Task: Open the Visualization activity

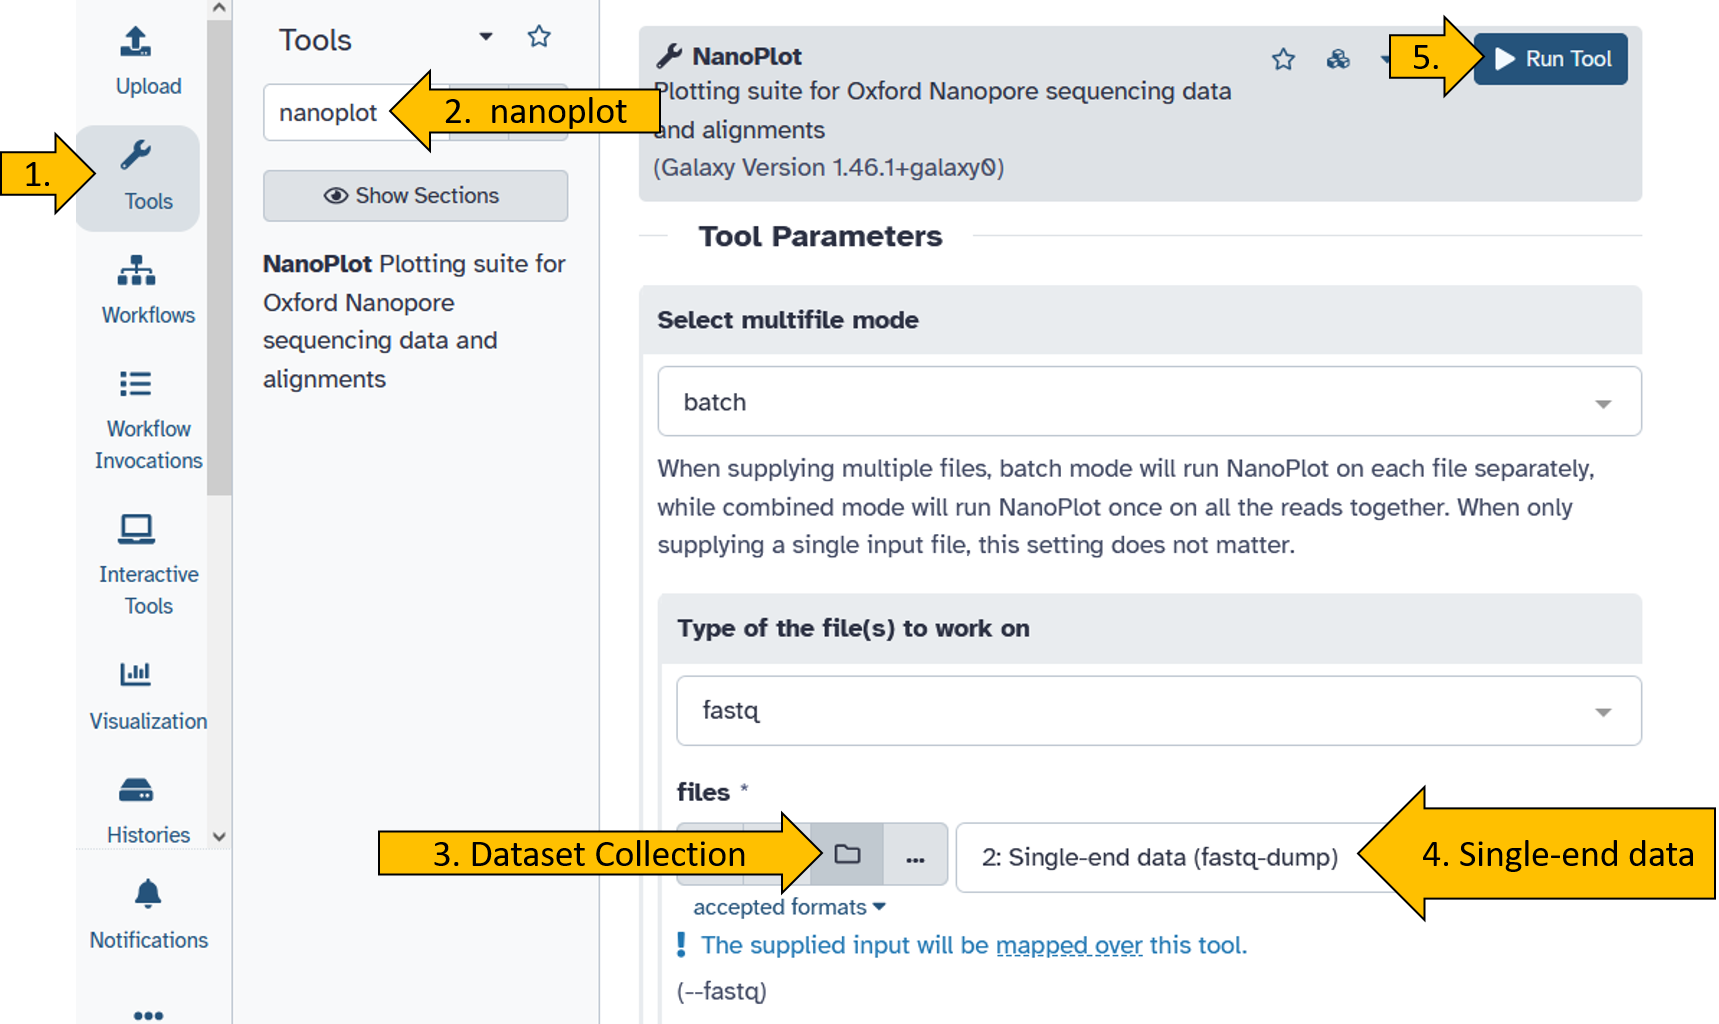Action: (x=148, y=697)
